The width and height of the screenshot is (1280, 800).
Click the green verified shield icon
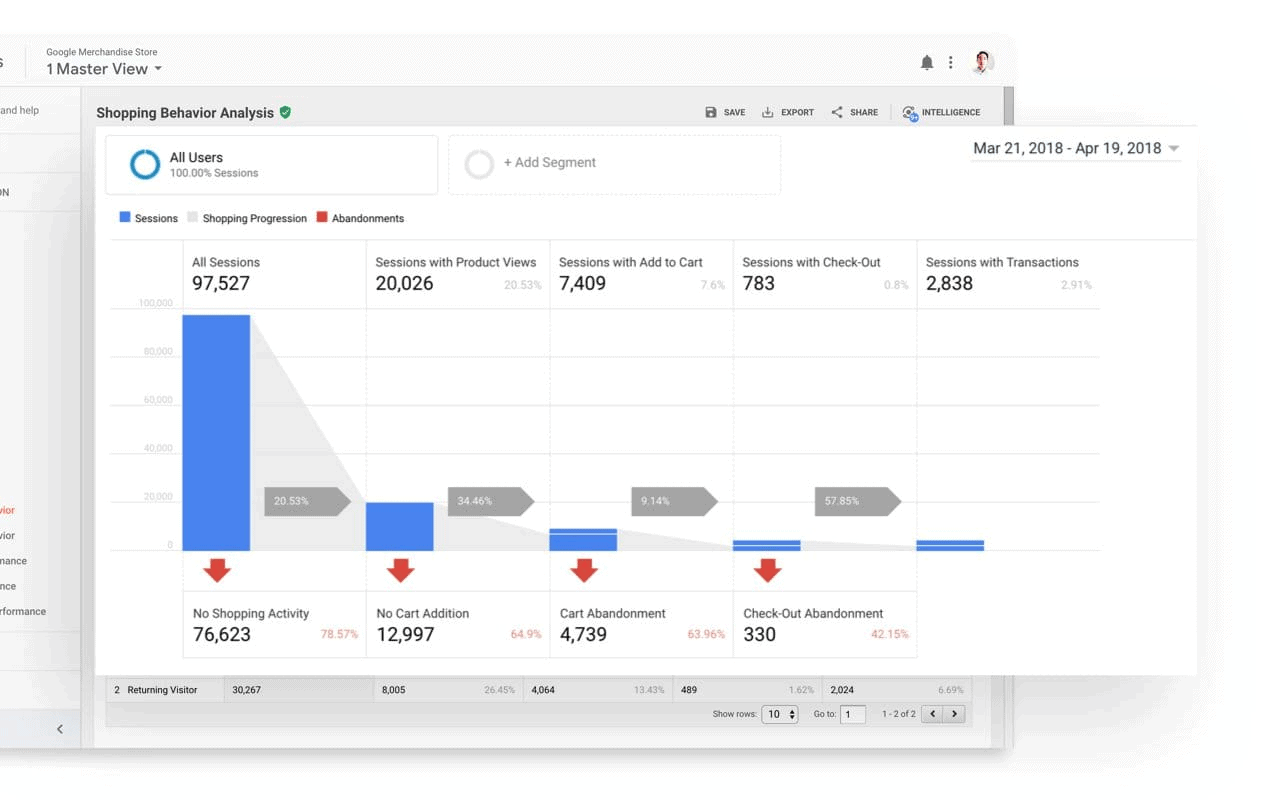286,113
